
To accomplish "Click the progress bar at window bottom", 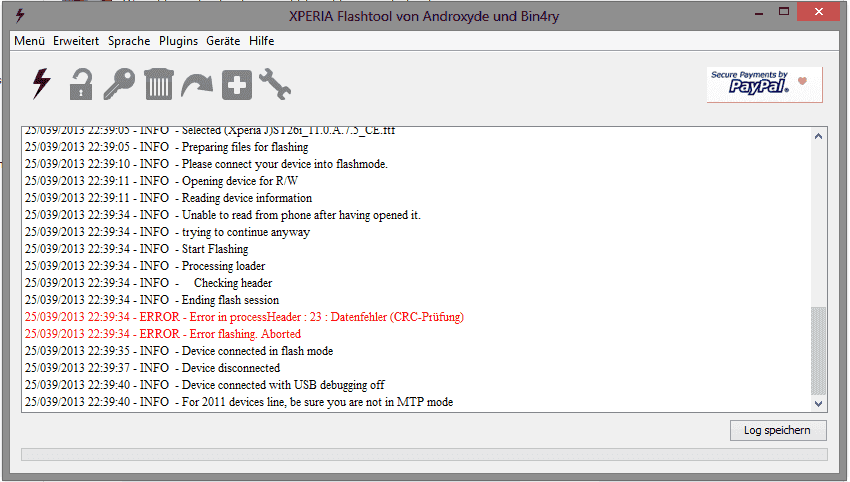I will (424, 454).
